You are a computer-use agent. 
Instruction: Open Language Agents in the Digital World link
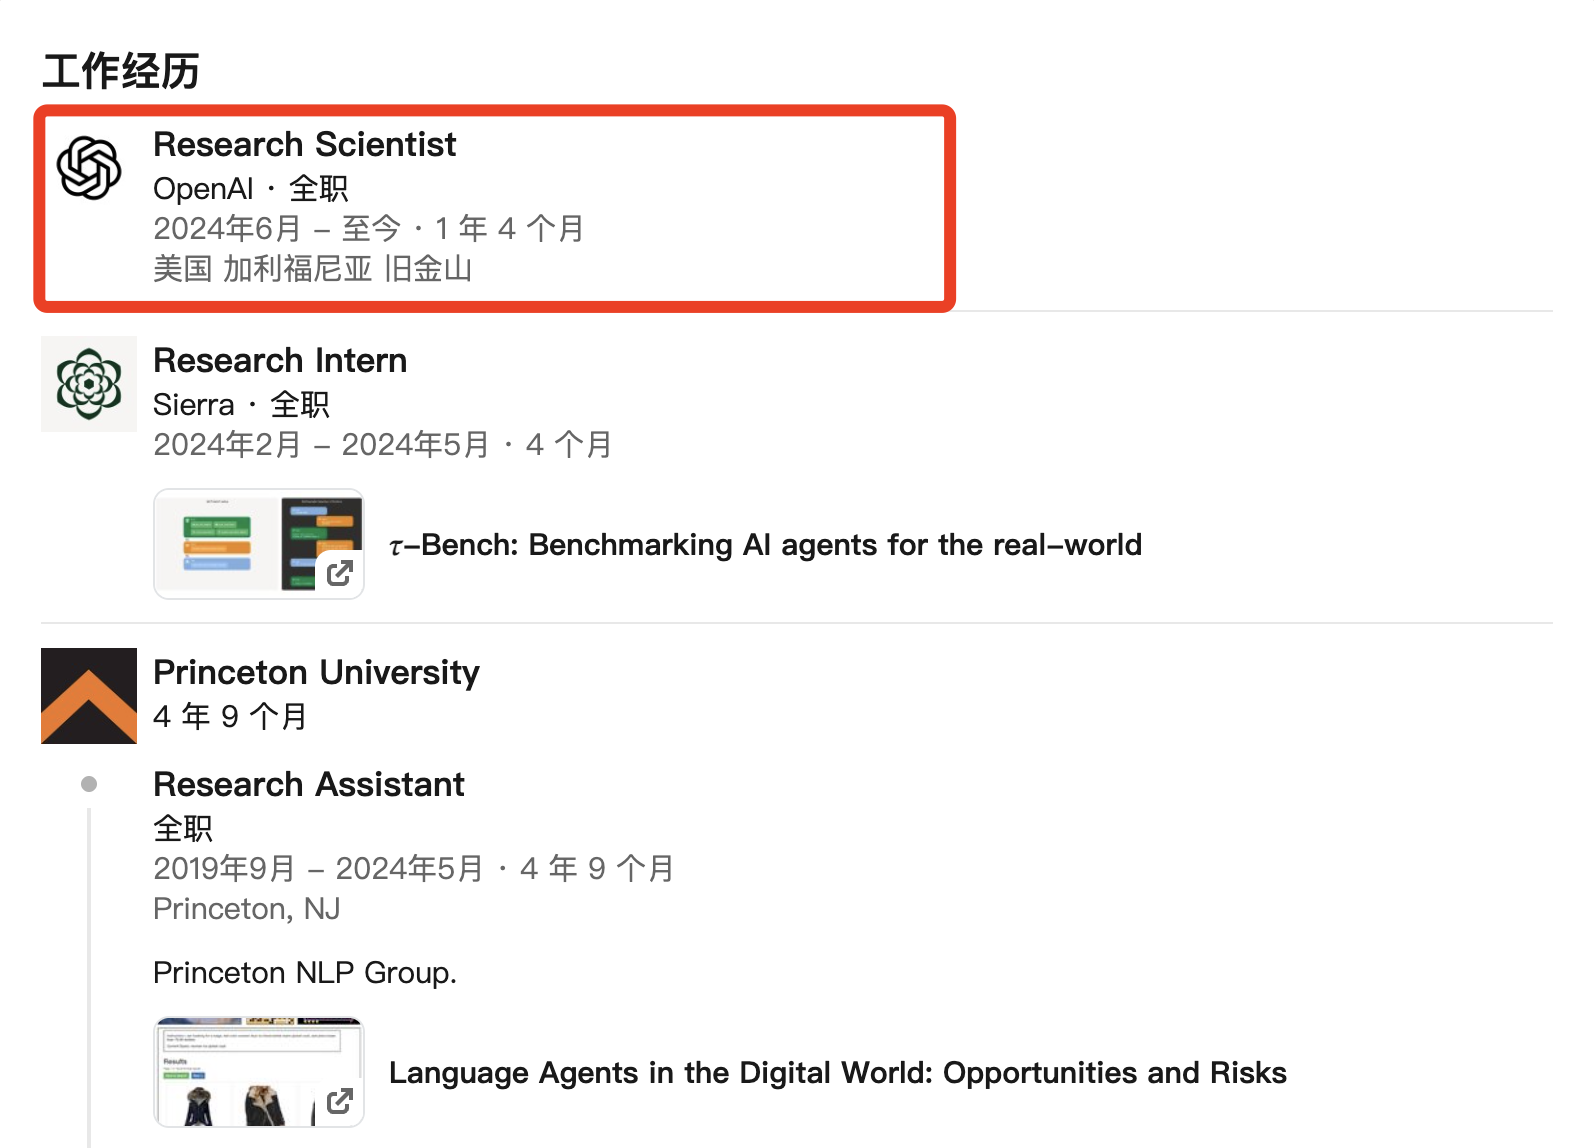click(x=837, y=1073)
